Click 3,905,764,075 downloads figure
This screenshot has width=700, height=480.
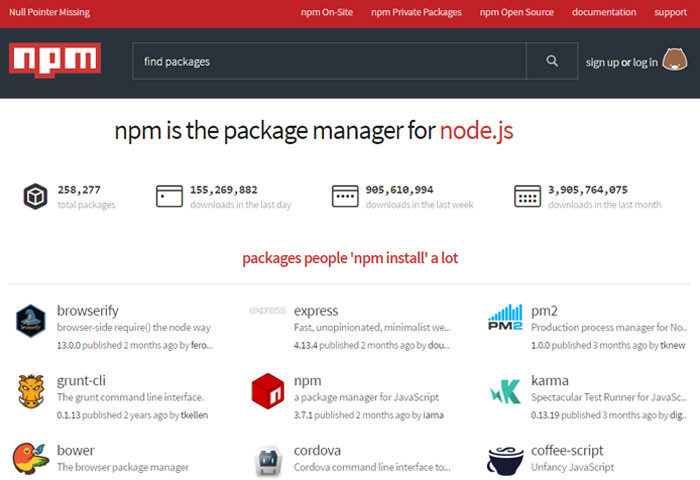pyautogui.click(x=588, y=190)
